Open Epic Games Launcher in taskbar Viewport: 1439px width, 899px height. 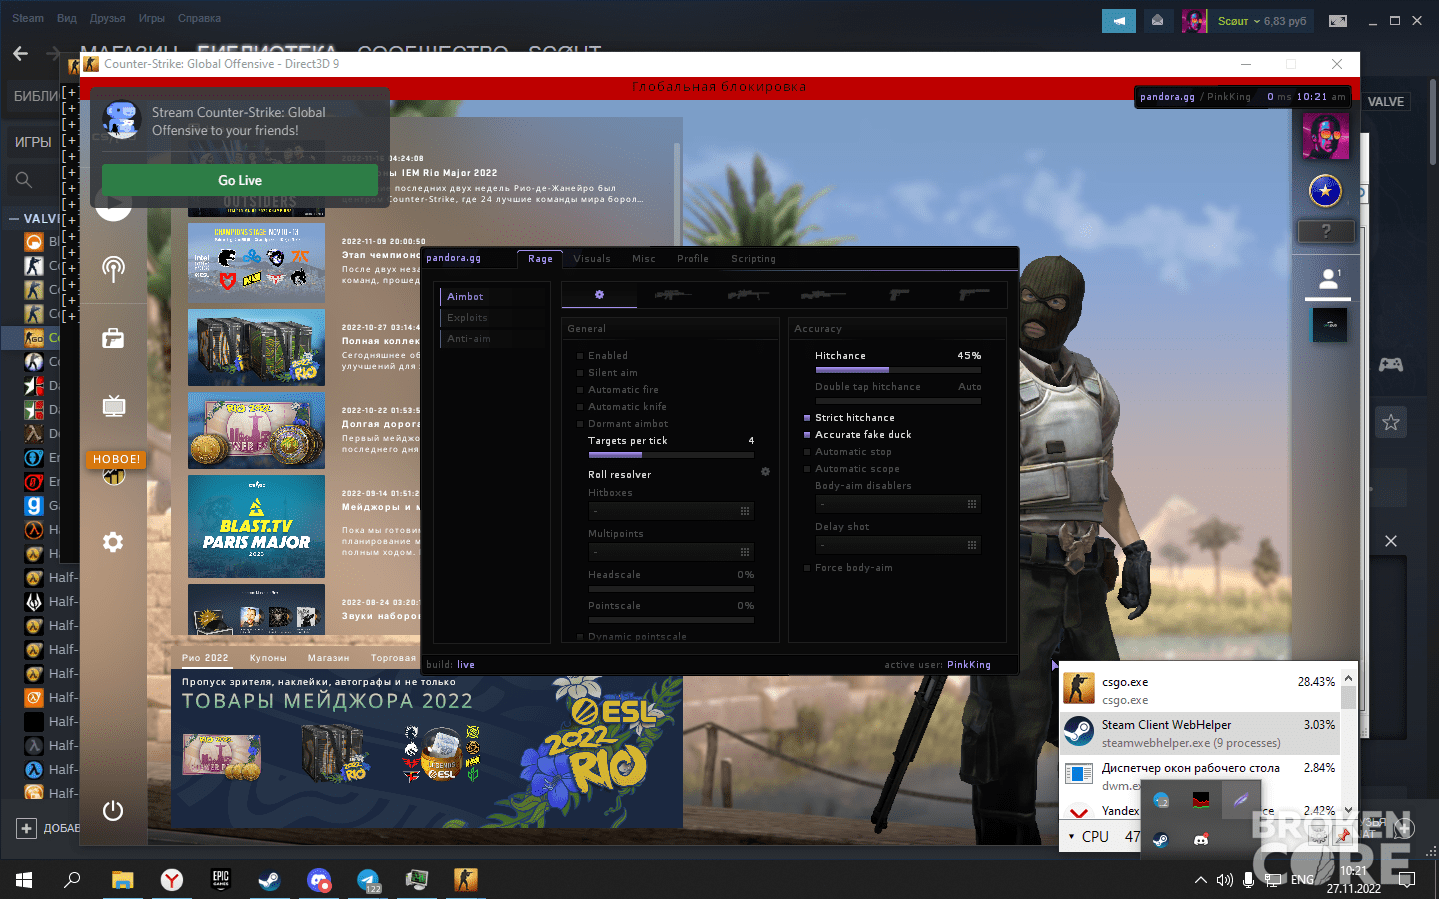(221, 880)
